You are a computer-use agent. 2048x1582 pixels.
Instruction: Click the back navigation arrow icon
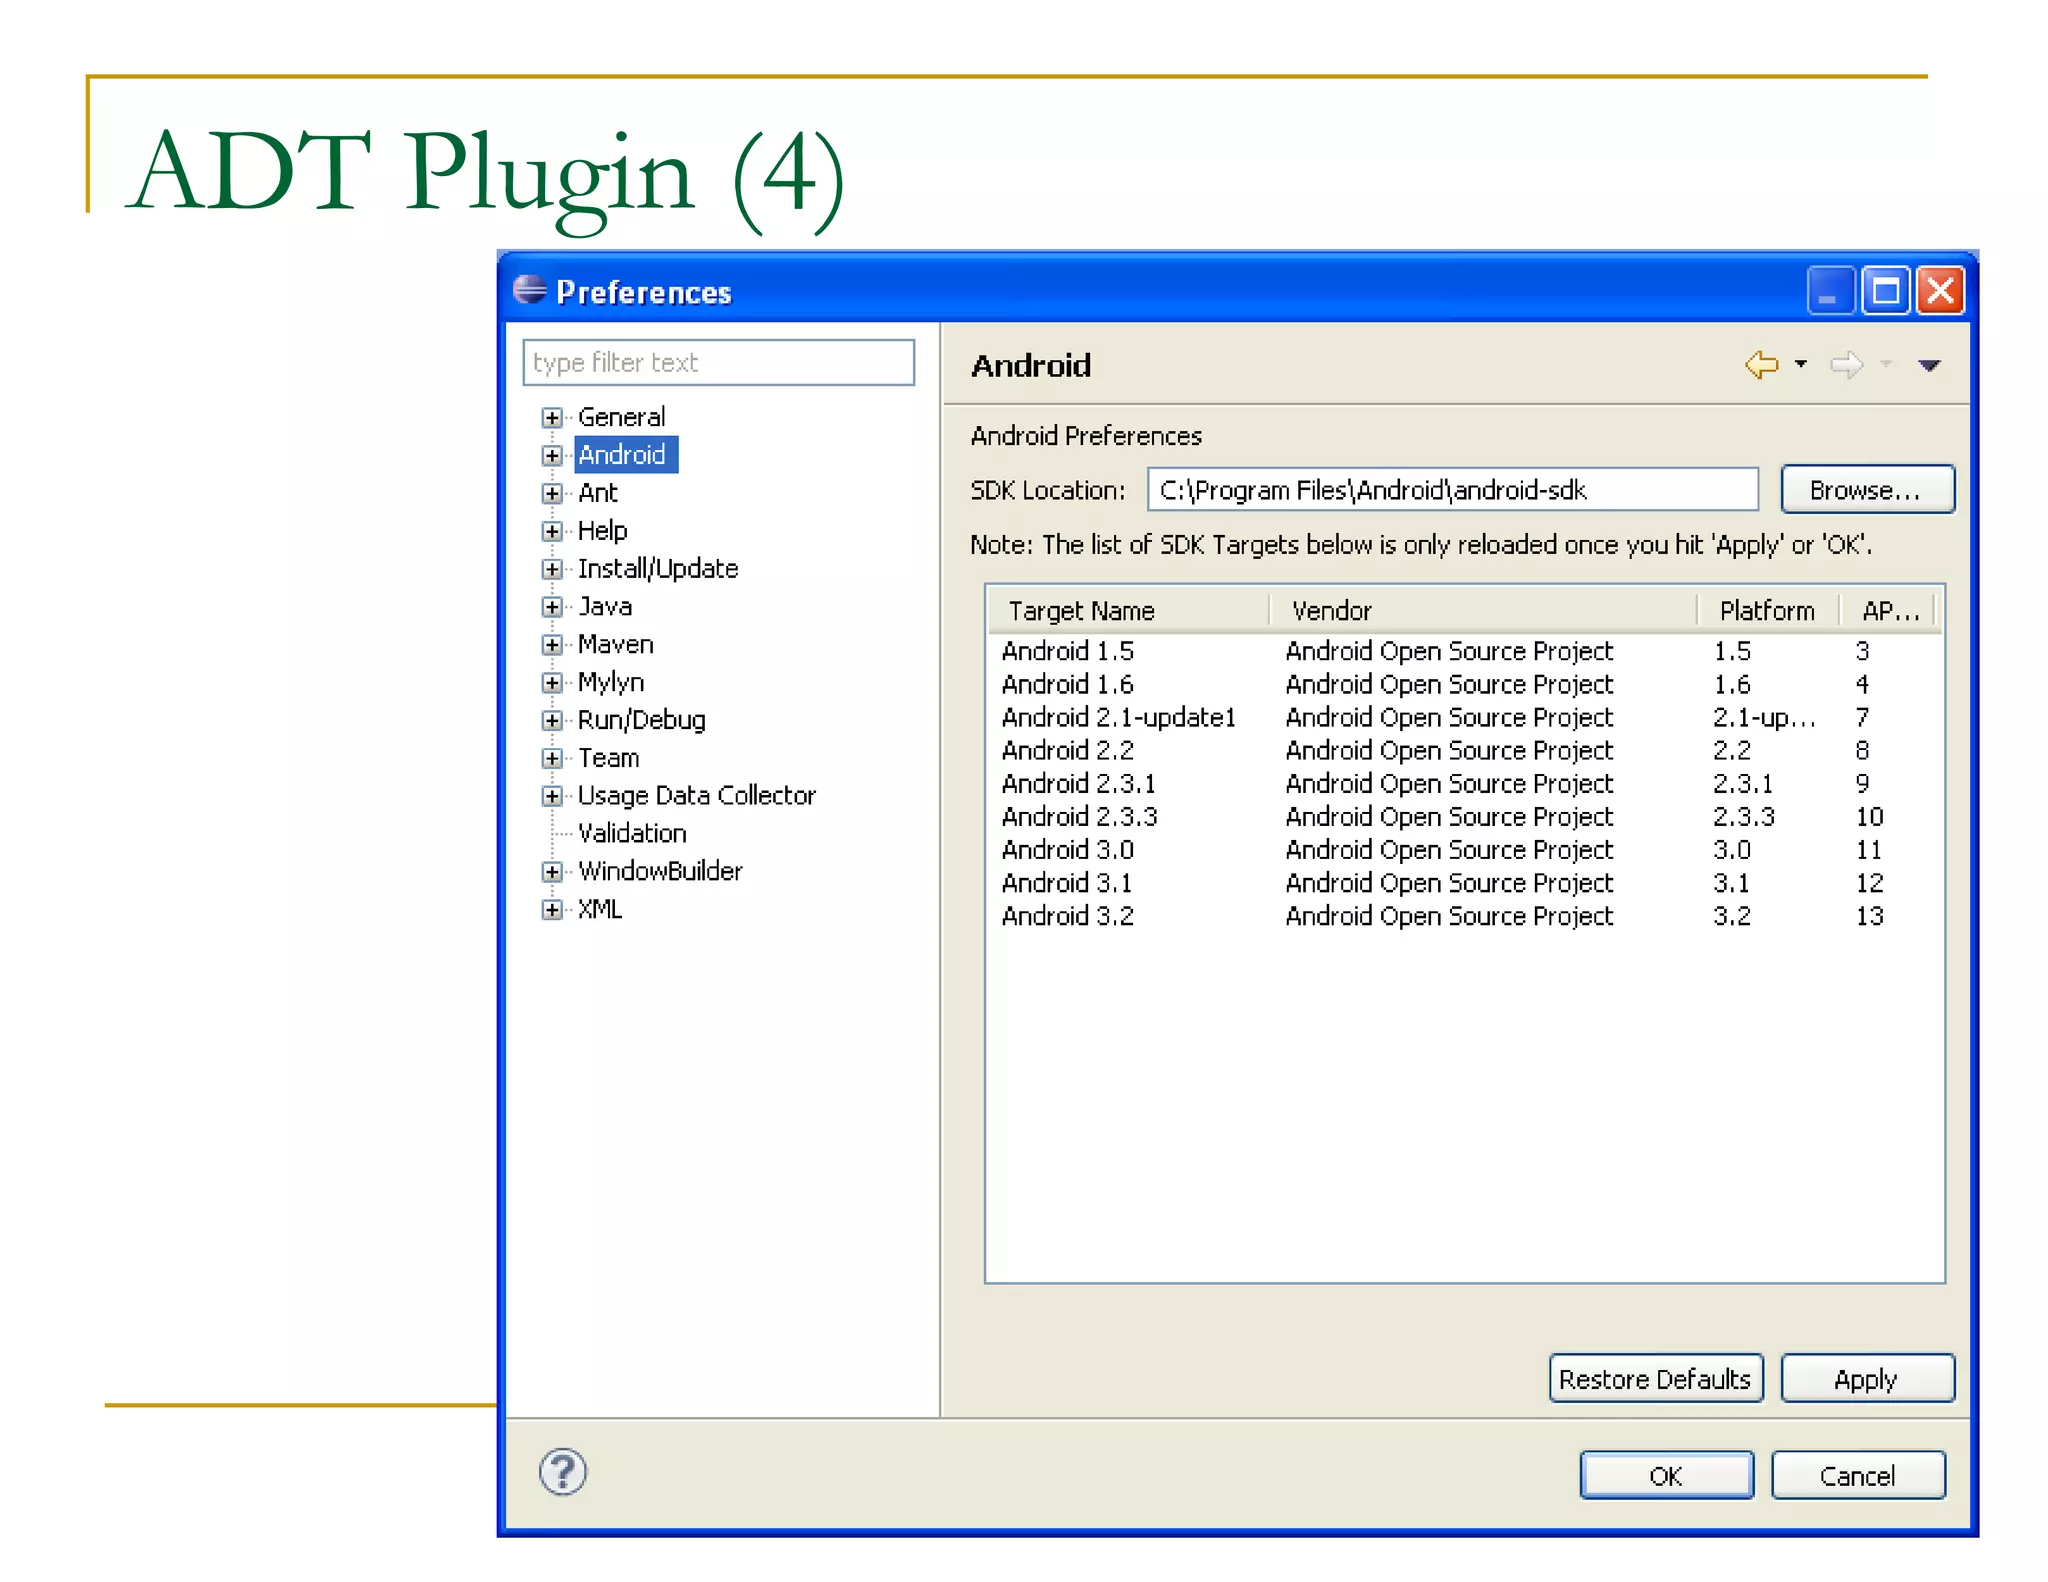pyautogui.click(x=1761, y=365)
